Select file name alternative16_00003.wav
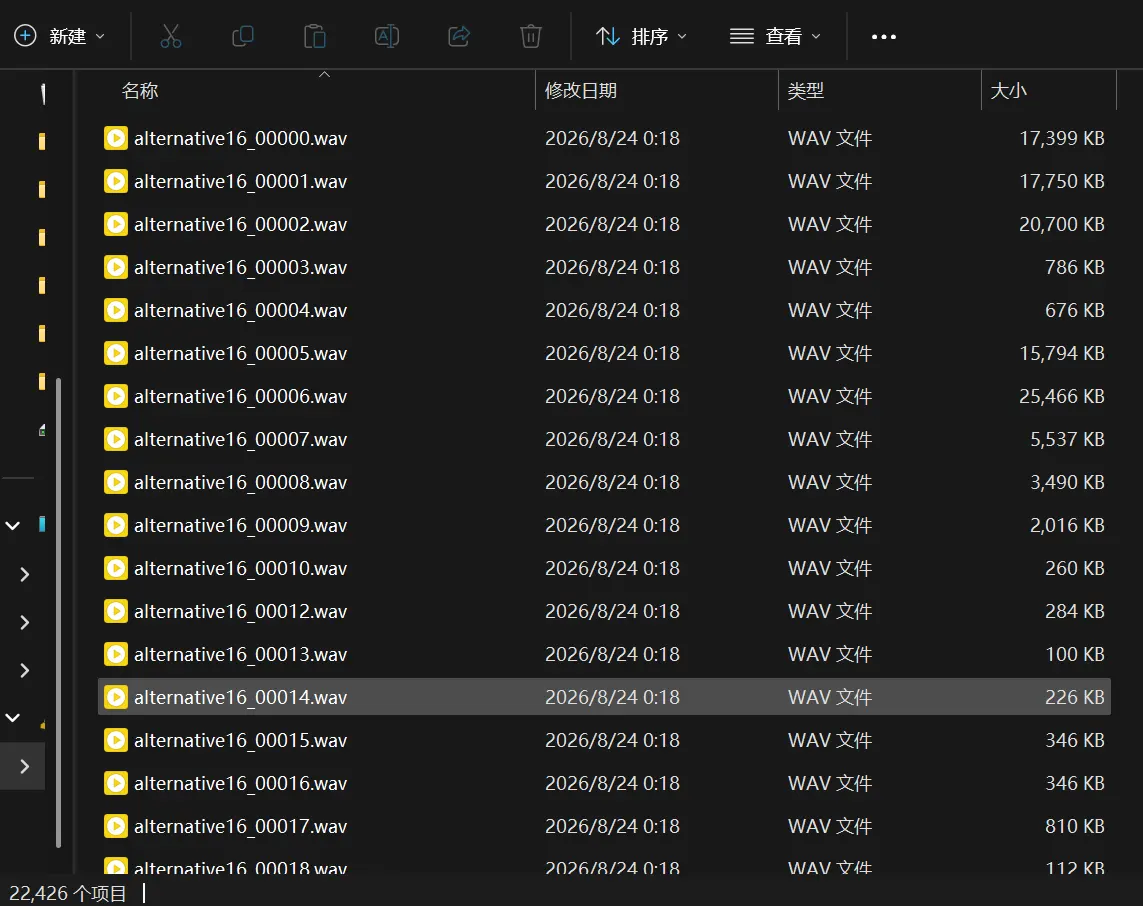 pyautogui.click(x=241, y=267)
